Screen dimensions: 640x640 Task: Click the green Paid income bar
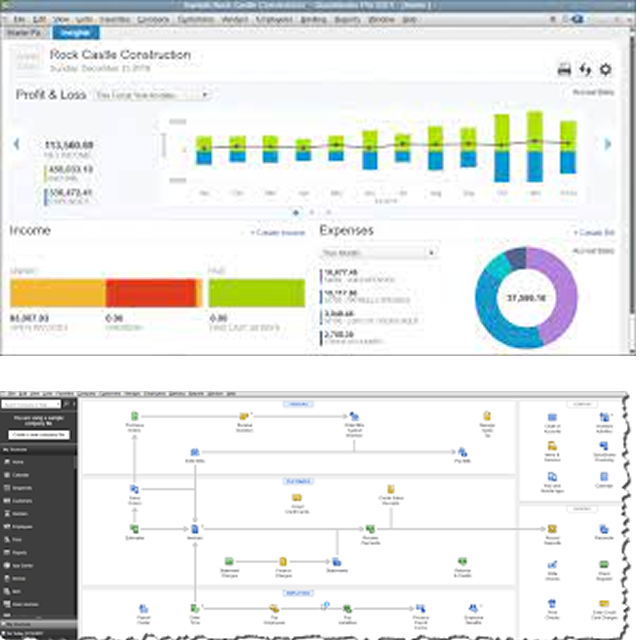[256, 293]
